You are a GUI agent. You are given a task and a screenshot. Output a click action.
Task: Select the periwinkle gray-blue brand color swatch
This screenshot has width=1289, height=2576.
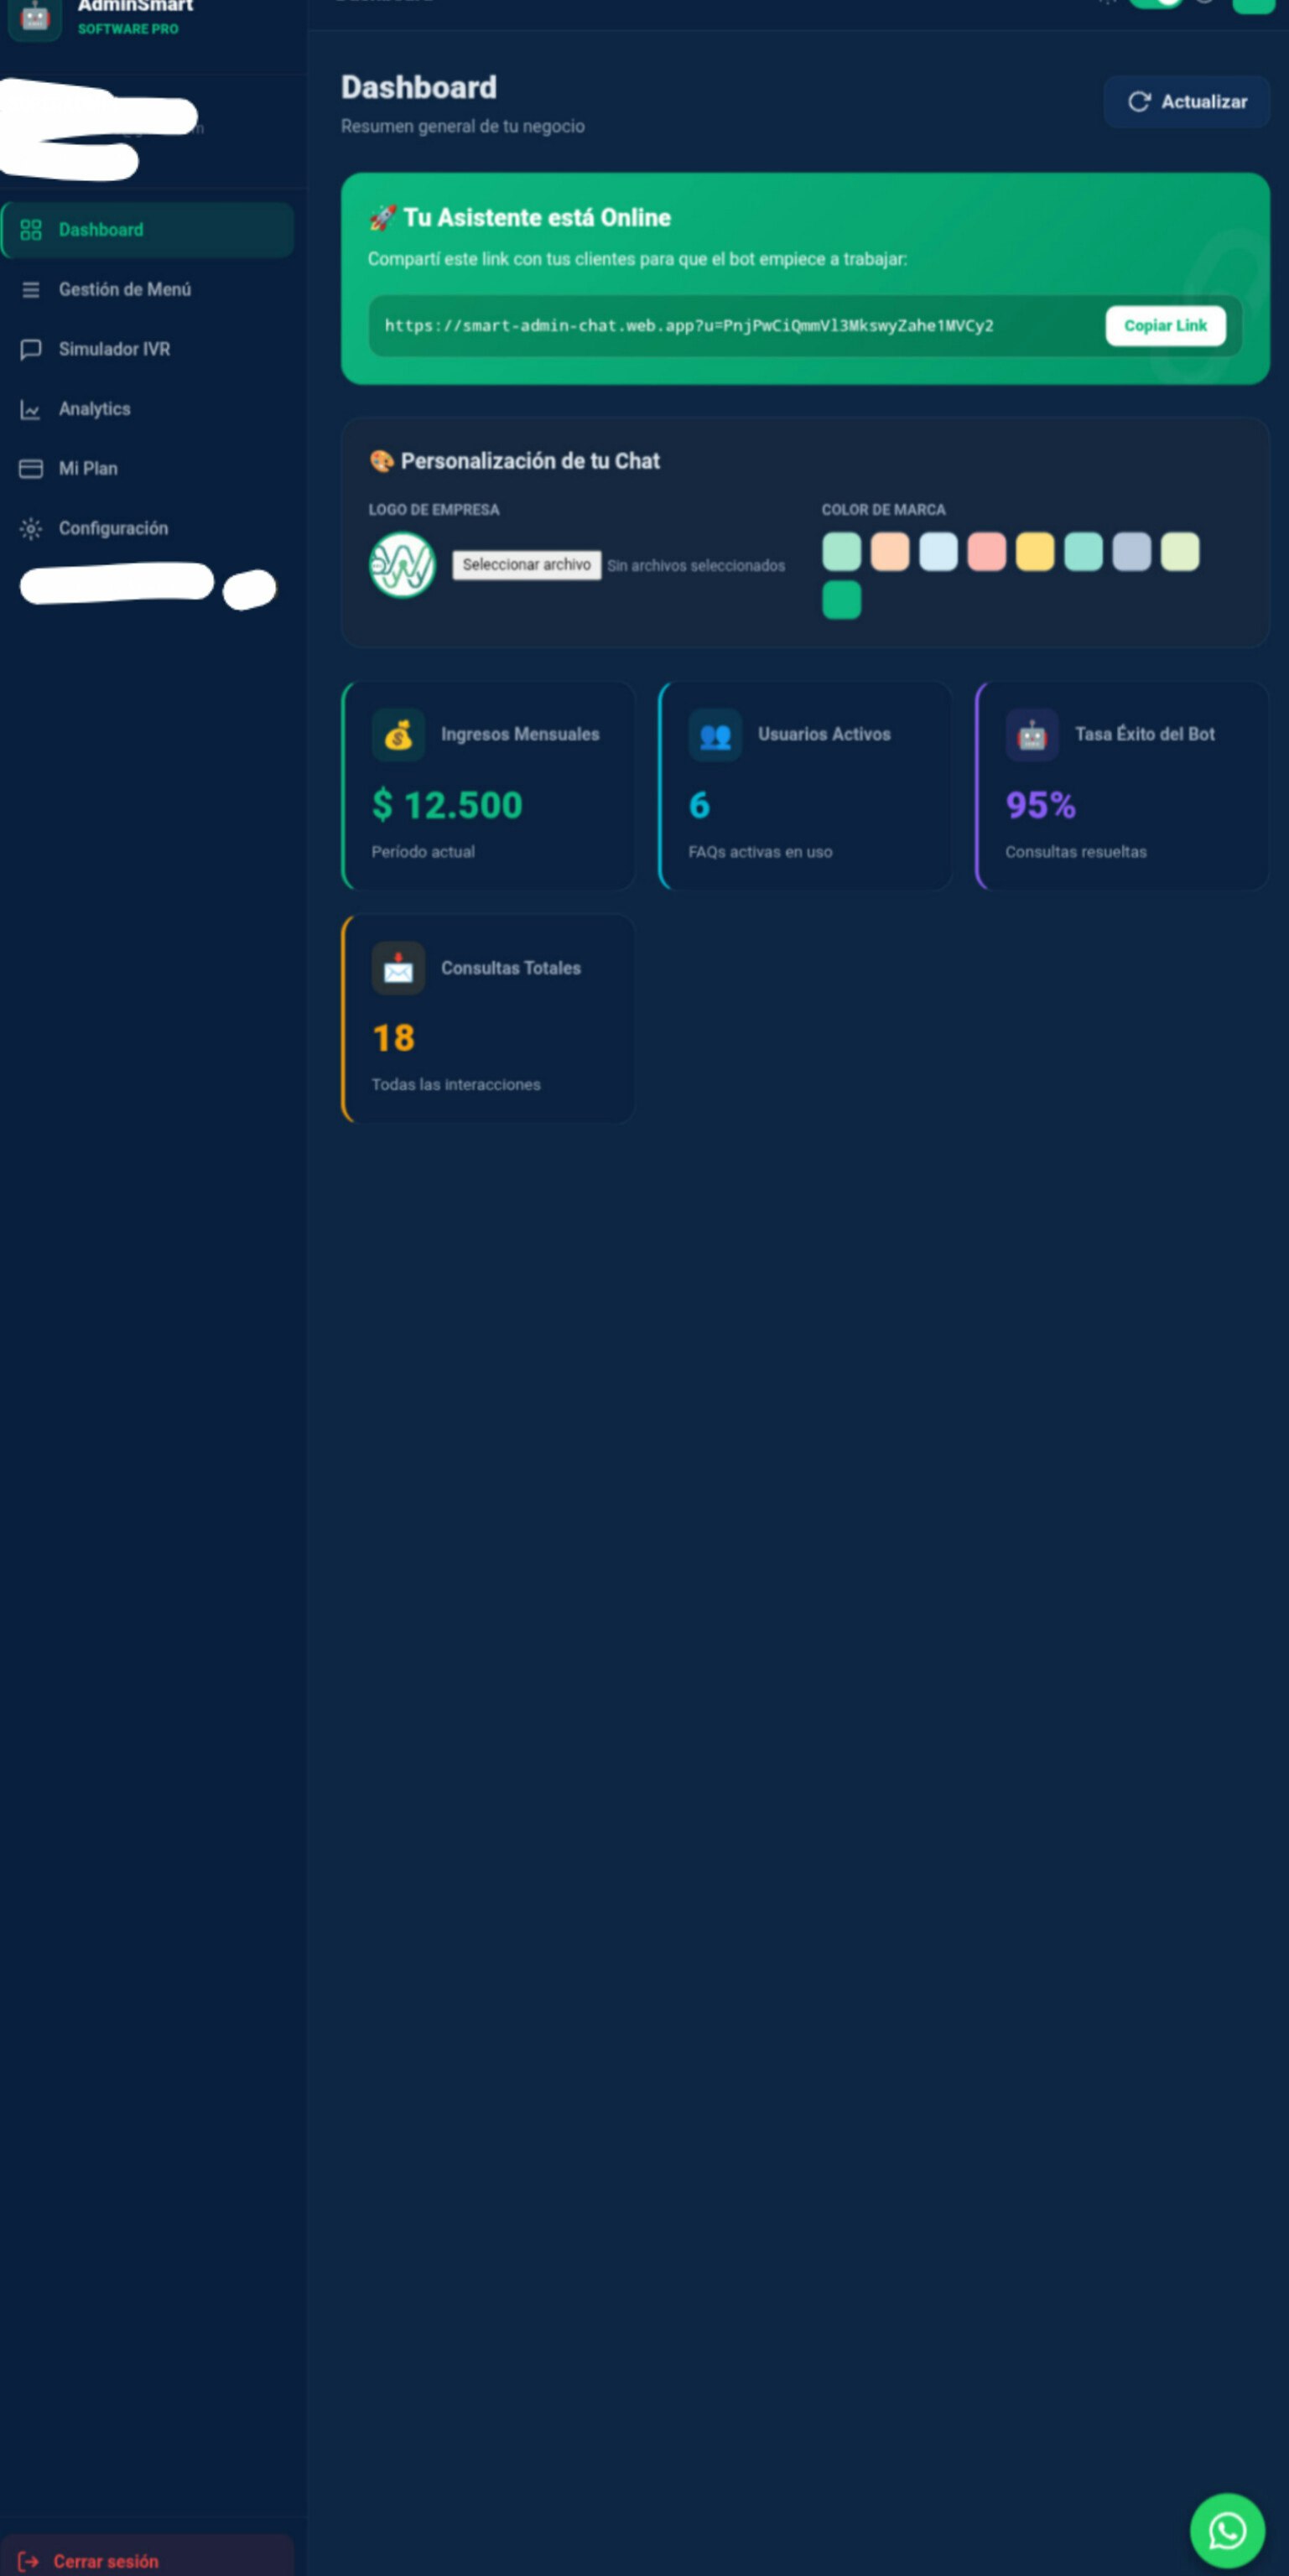click(1131, 552)
